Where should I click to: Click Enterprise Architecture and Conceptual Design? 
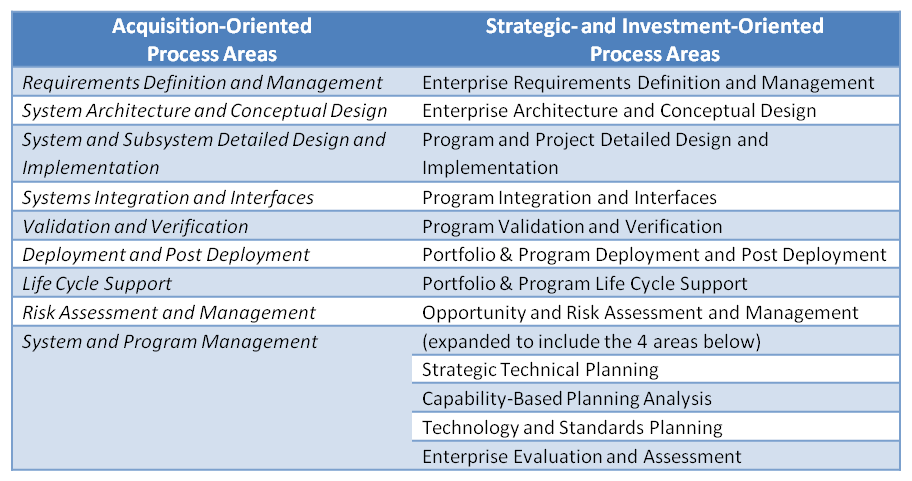pos(619,111)
